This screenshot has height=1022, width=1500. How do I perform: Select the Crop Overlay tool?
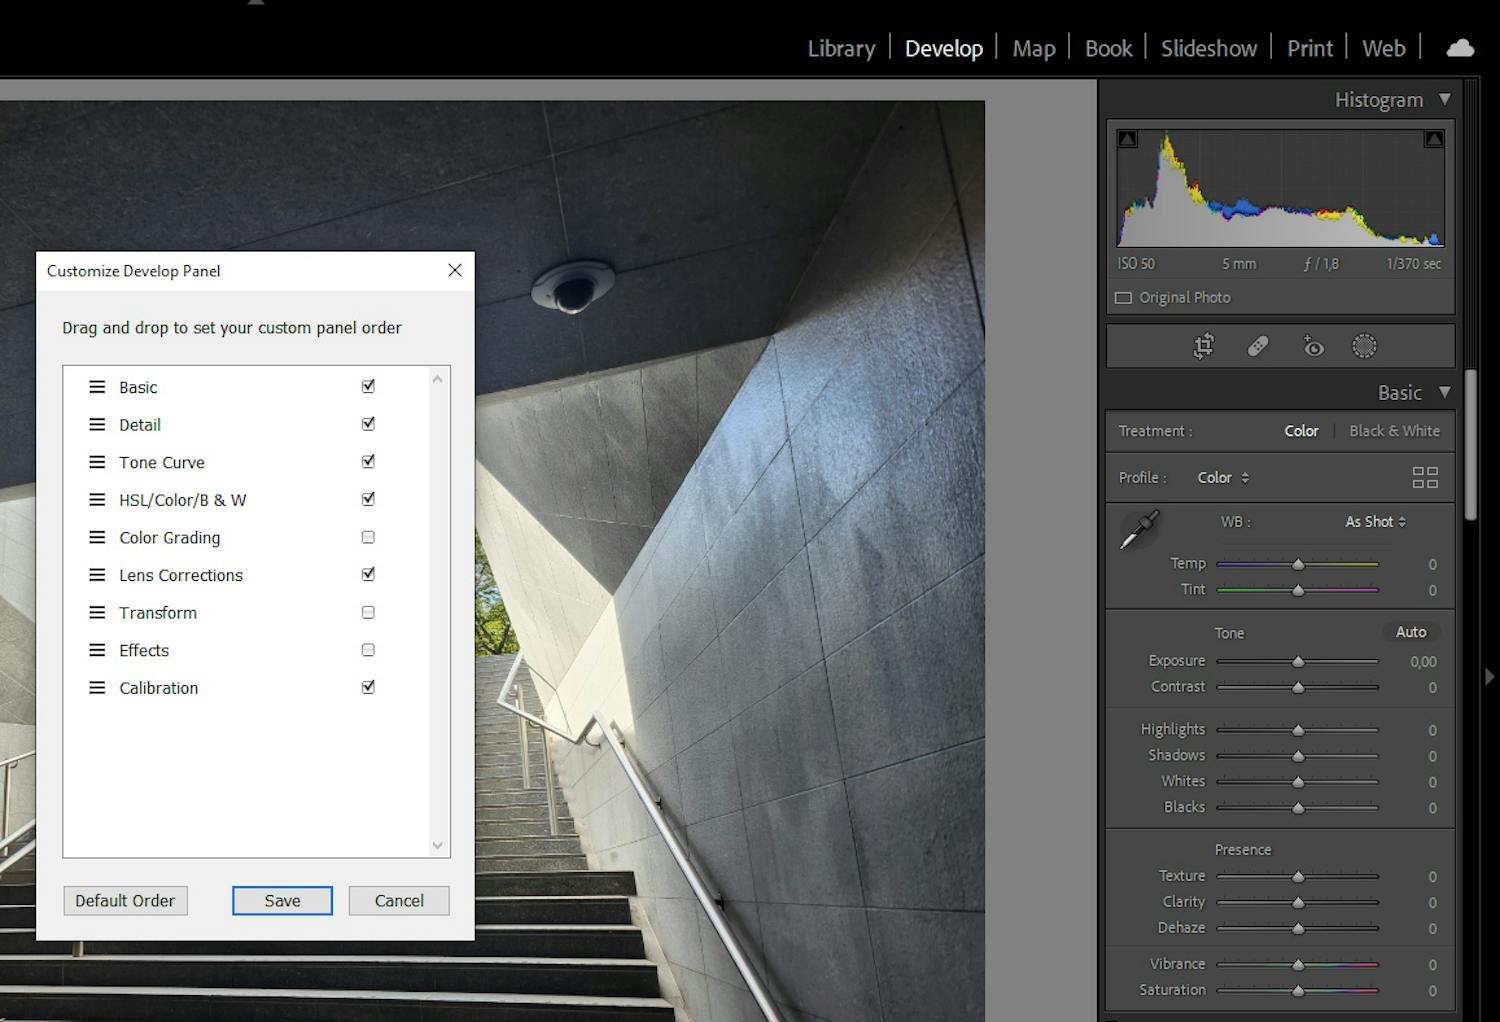coord(1203,346)
